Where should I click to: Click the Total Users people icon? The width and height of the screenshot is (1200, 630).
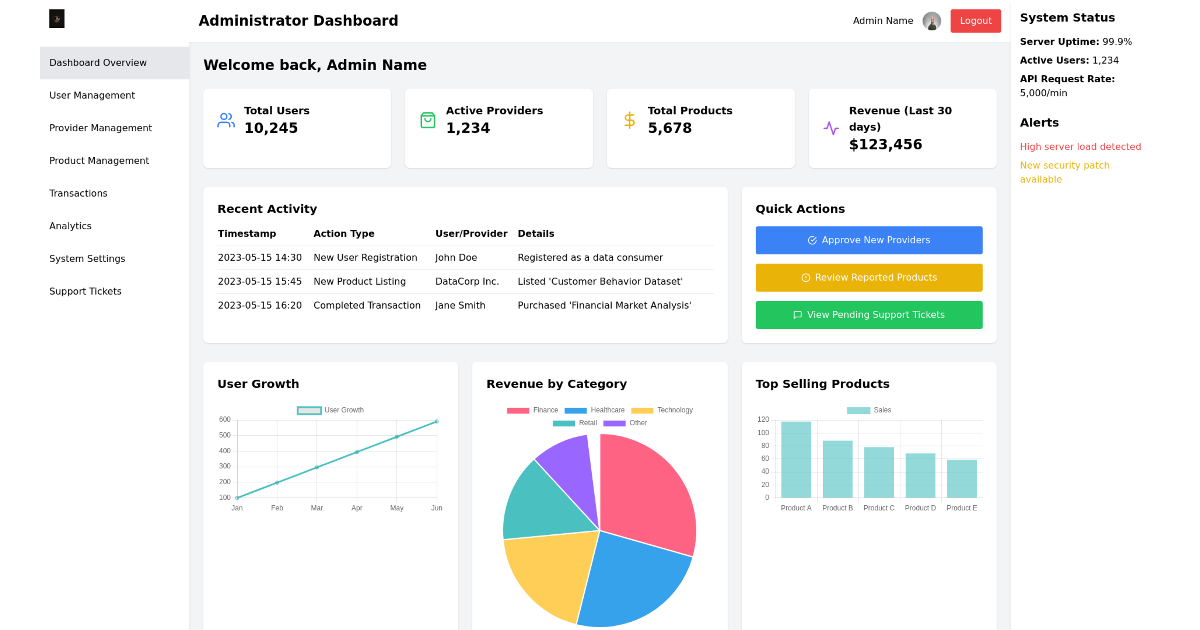click(226, 120)
